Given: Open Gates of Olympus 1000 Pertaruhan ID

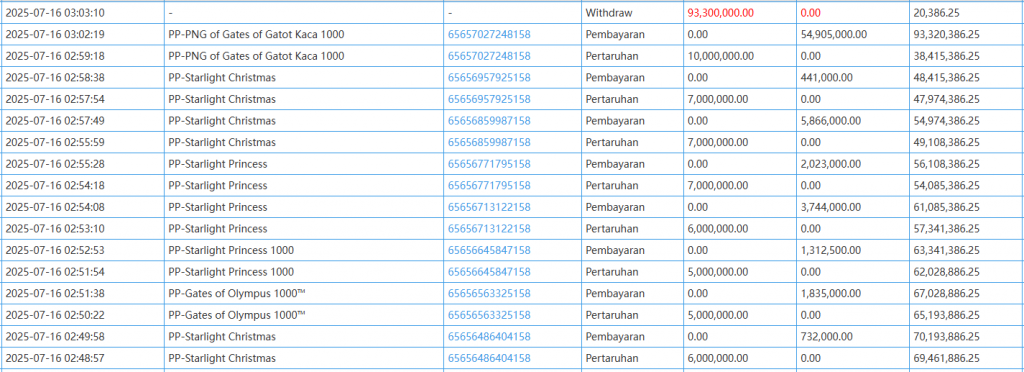Looking at the screenshot, I should tap(489, 315).
